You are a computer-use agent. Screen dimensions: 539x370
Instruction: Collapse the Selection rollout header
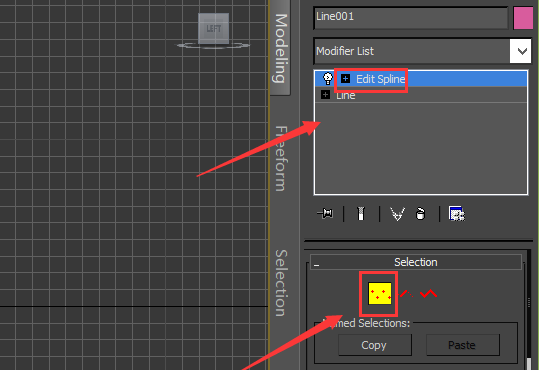point(416,262)
